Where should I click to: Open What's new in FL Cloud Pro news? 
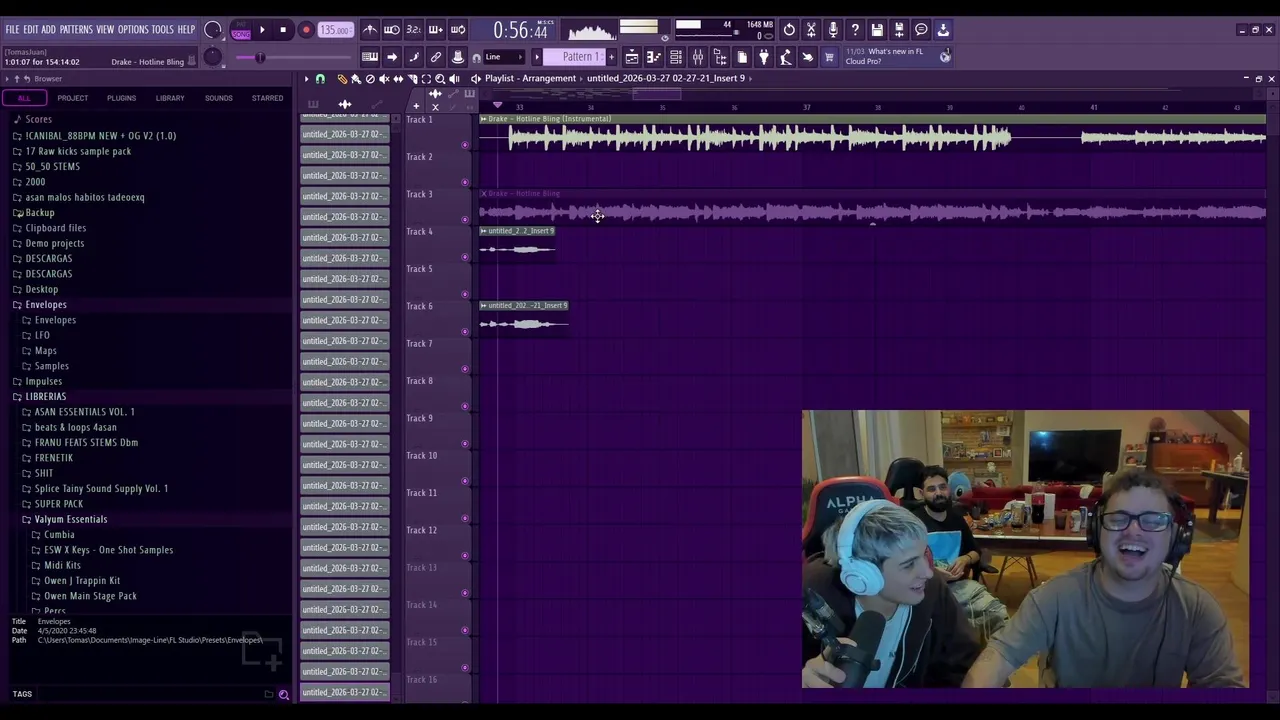(x=898, y=57)
